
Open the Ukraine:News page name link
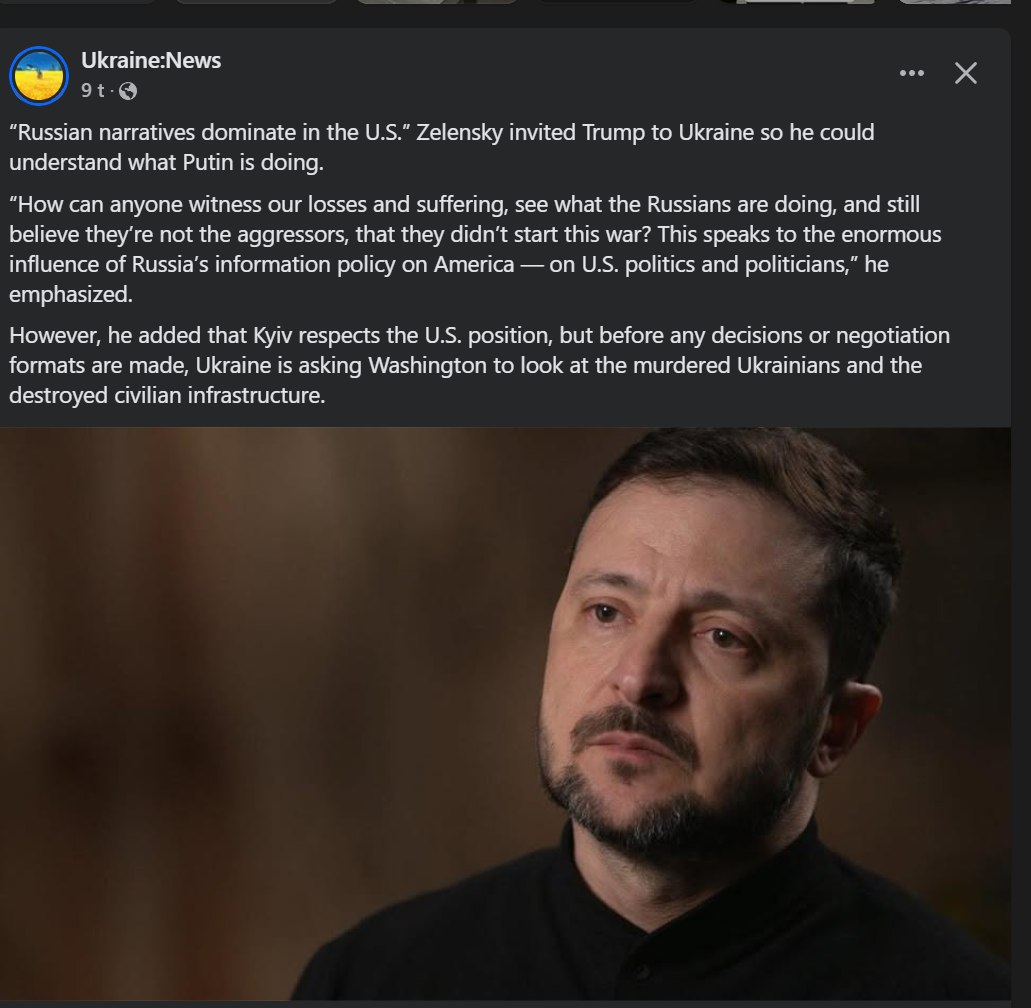151,60
